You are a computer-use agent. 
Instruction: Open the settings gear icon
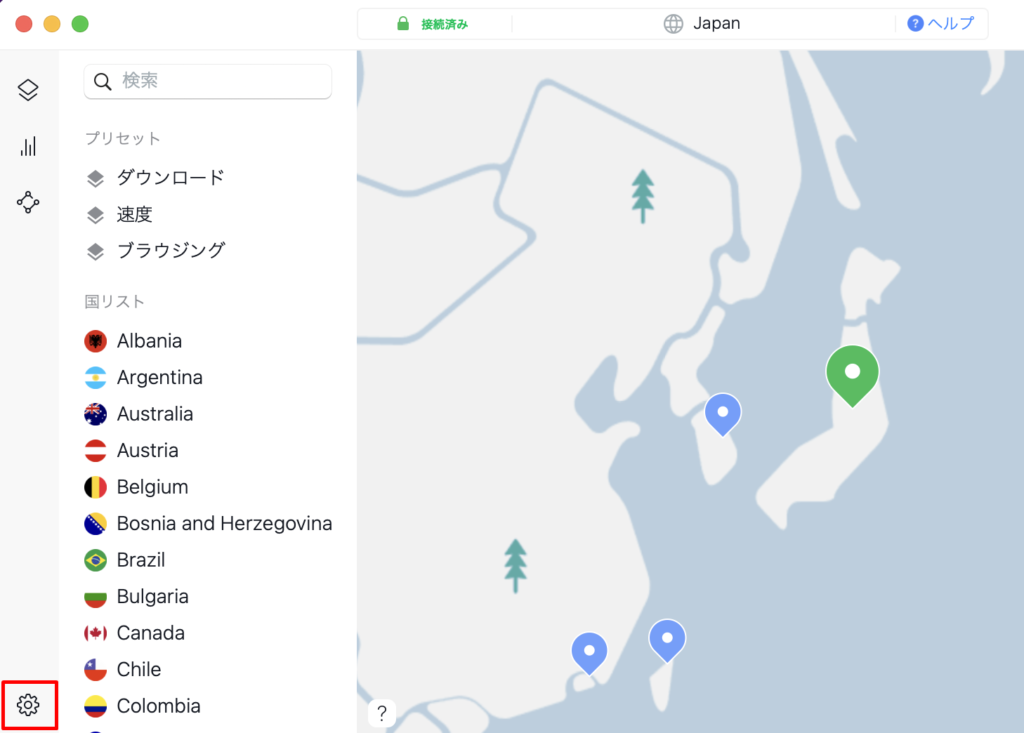point(28,705)
